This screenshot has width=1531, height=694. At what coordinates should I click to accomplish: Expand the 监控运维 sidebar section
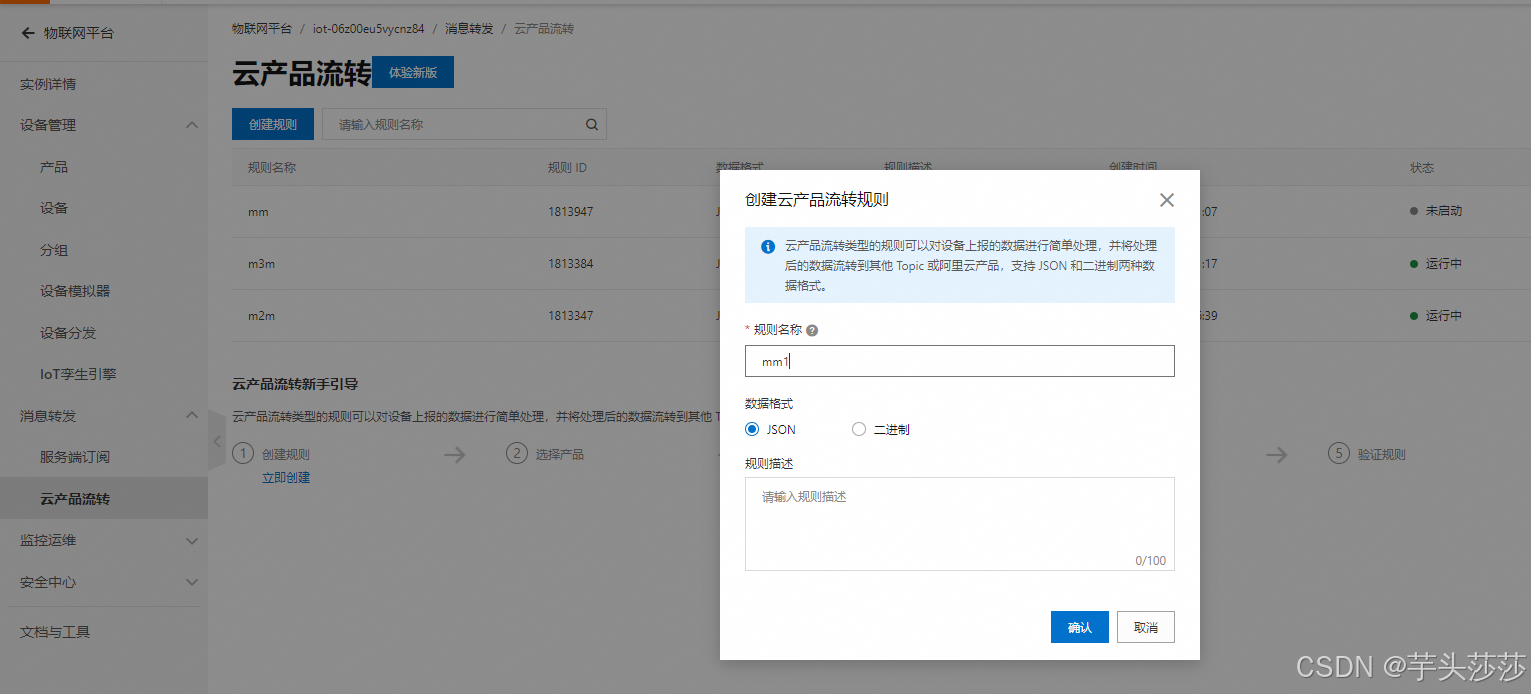(x=192, y=540)
